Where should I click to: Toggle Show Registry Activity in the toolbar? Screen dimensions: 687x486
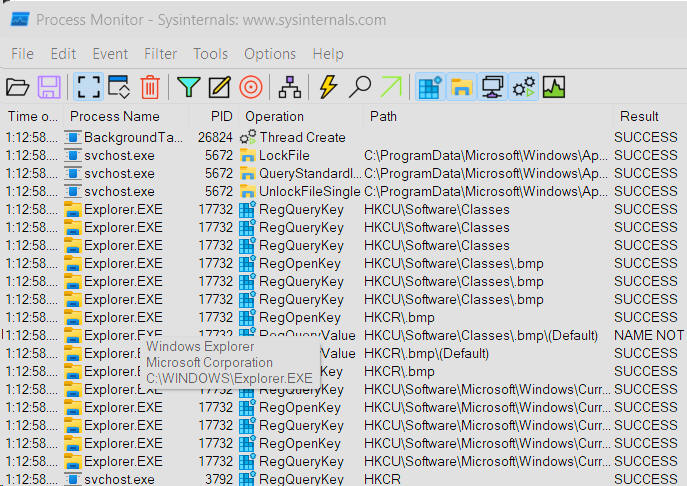(430, 87)
